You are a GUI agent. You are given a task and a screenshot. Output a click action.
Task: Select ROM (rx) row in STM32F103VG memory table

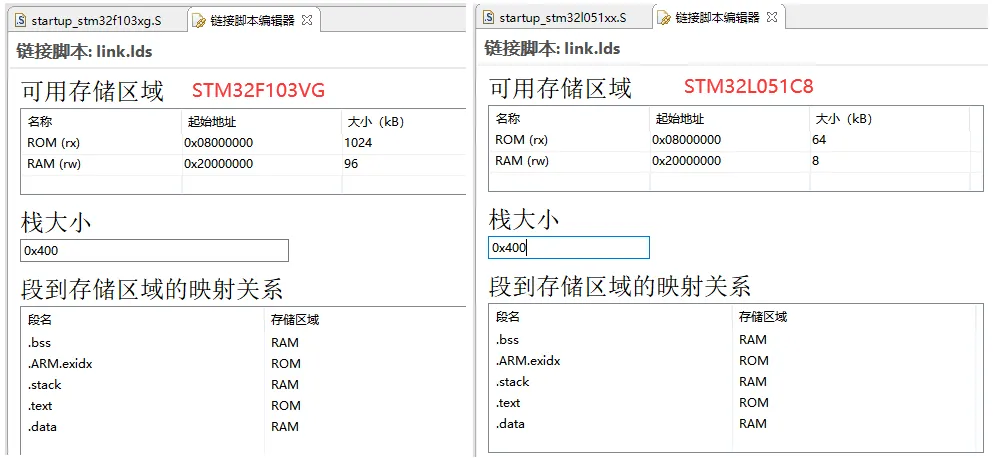click(x=244, y=143)
